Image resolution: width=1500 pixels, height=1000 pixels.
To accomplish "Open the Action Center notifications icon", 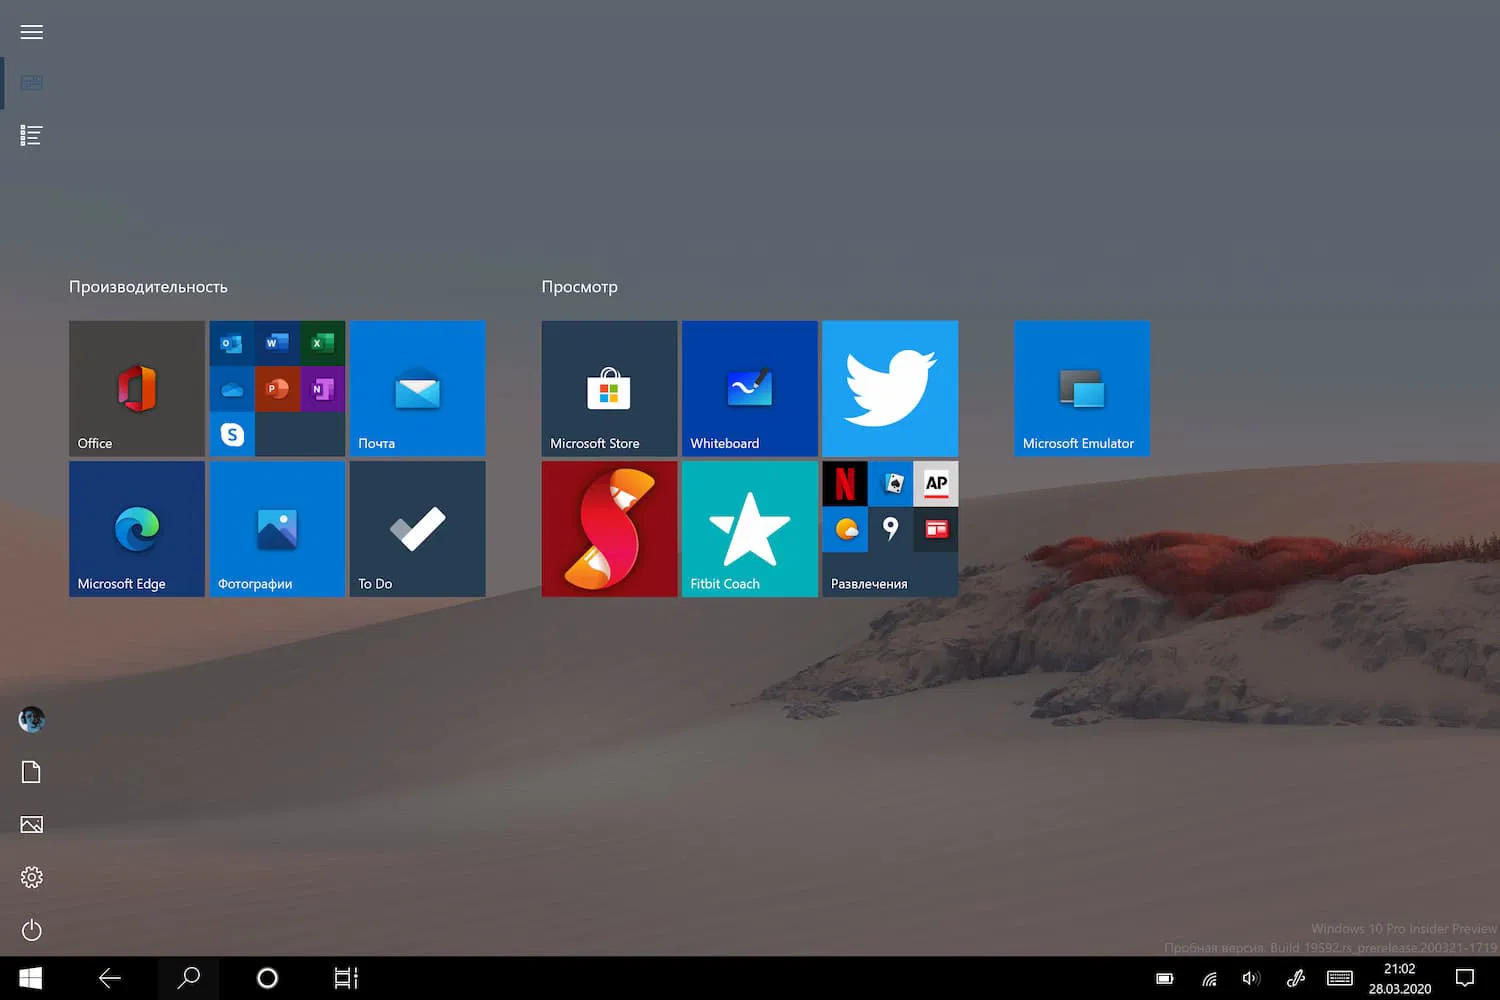I will coord(1465,979).
